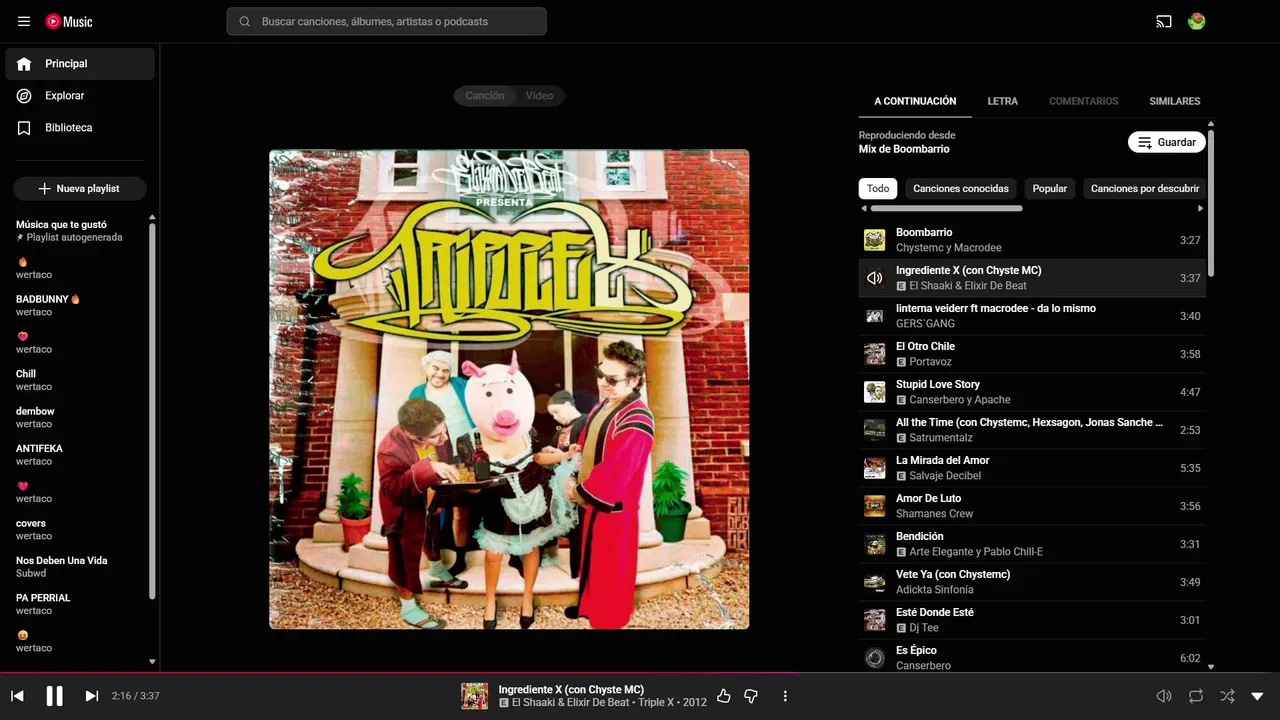
Task: Open Nos Deben Una Vida playlist
Action: click(80, 567)
